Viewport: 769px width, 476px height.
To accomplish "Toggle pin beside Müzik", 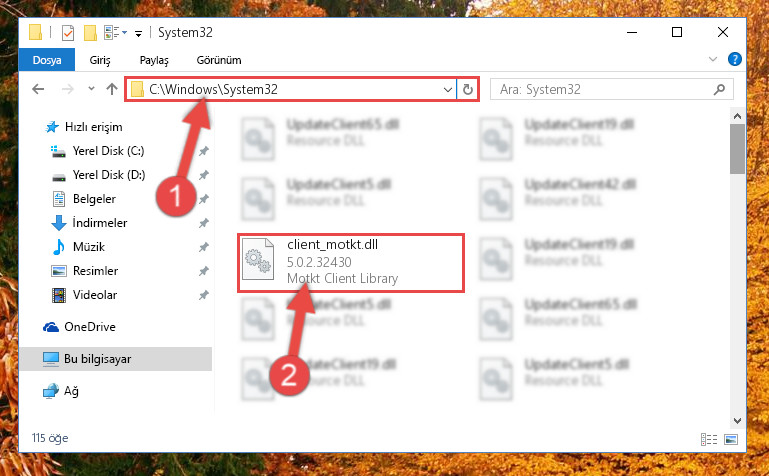I will tap(204, 247).
